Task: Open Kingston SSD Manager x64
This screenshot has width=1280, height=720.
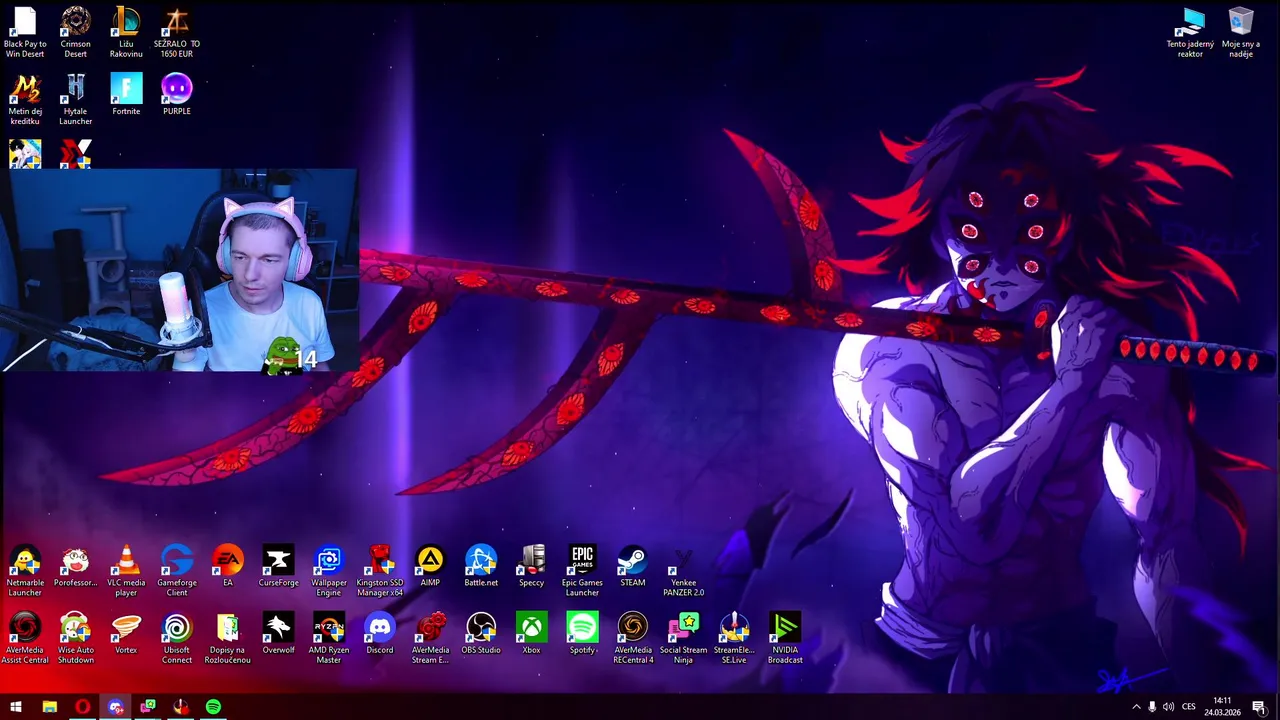Action: pyautogui.click(x=379, y=571)
